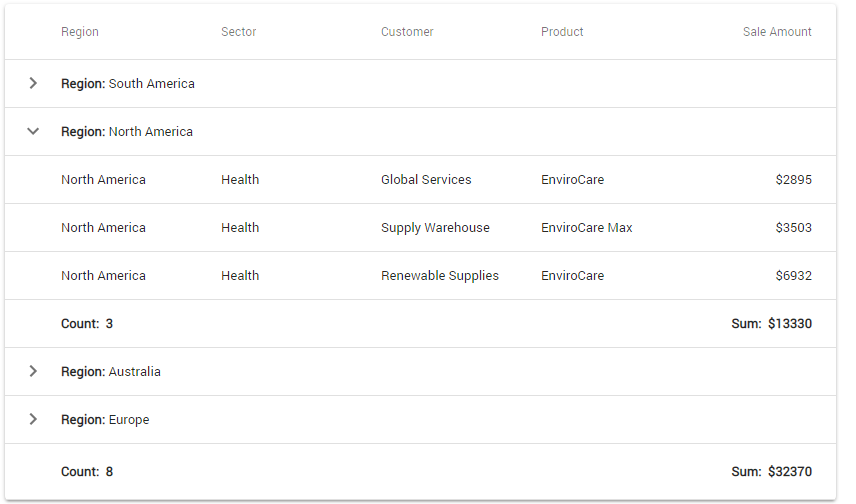The height and width of the screenshot is (504, 856).
Task: Select the Supply Warehouse customer cell
Action: tap(435, 228)
